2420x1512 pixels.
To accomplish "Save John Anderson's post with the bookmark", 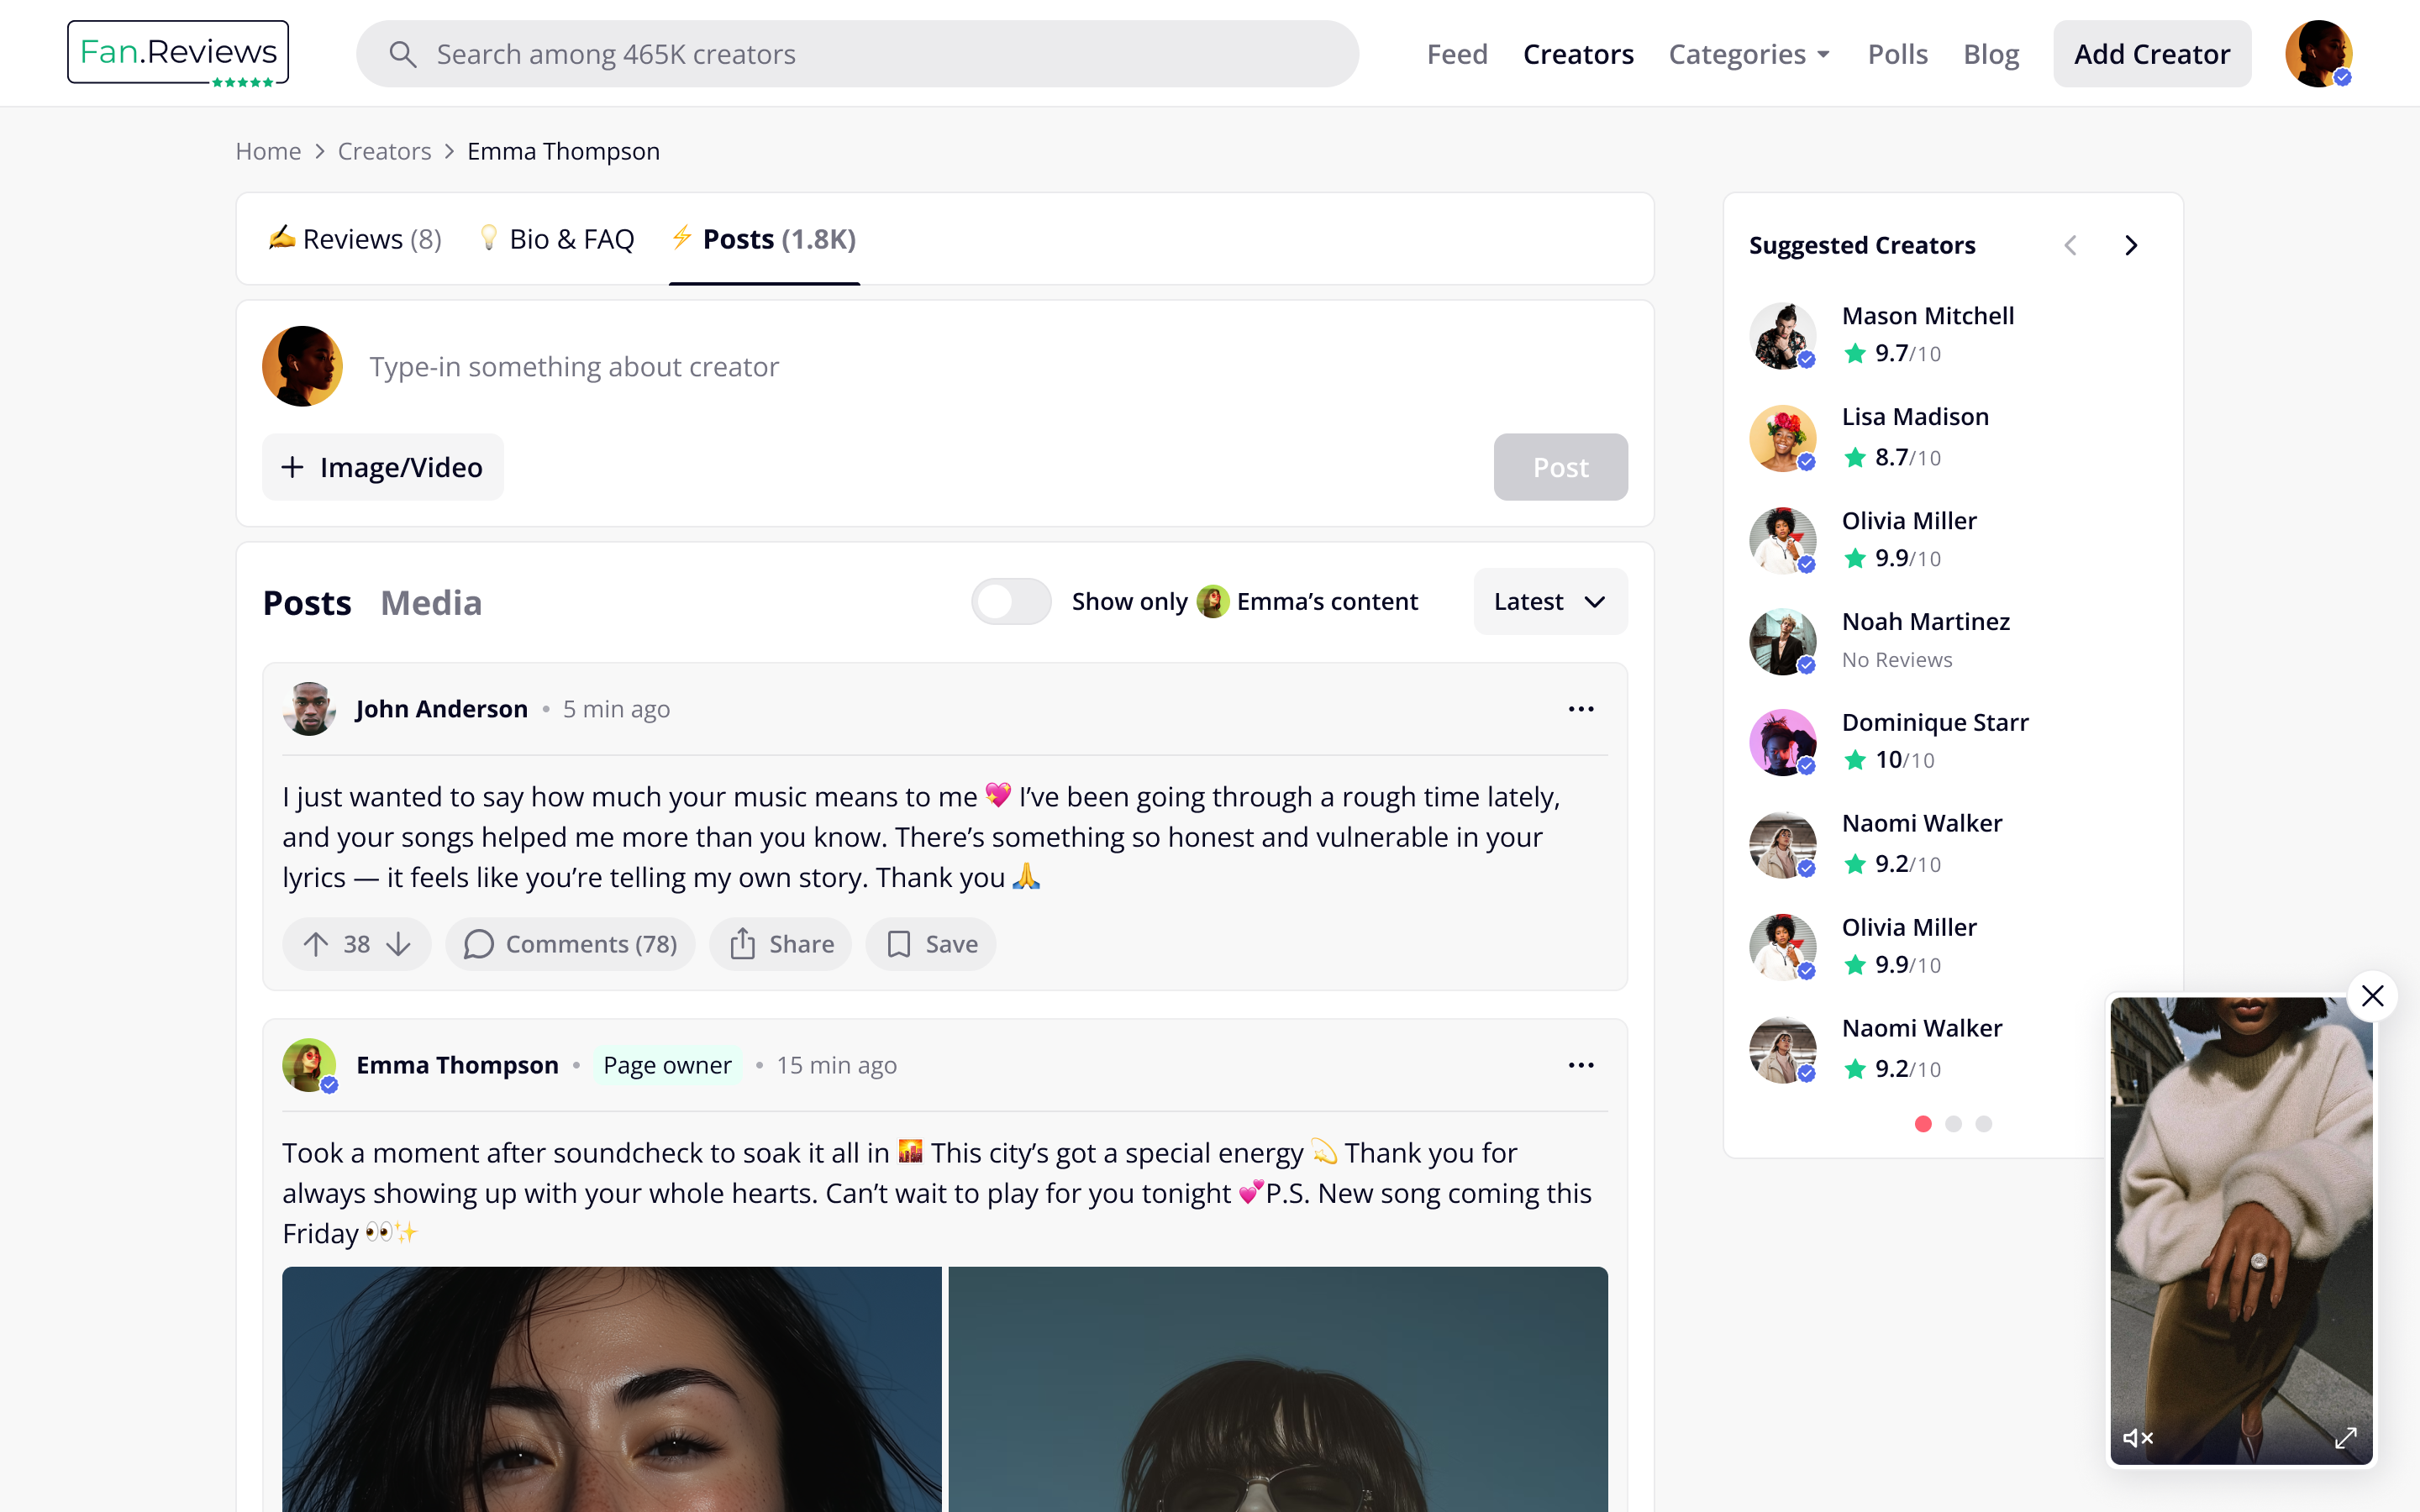I will 930,943.
